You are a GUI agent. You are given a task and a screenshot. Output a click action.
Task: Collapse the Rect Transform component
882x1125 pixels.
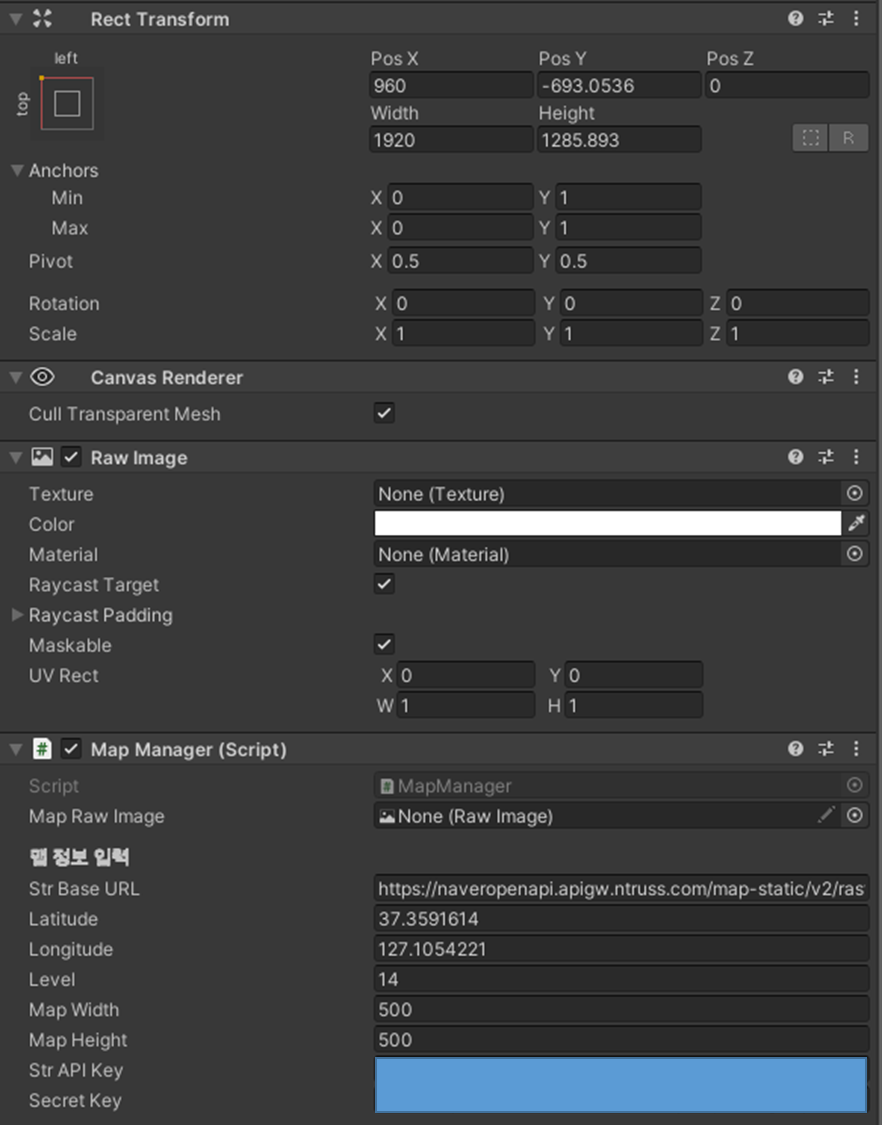coord(15,19)
